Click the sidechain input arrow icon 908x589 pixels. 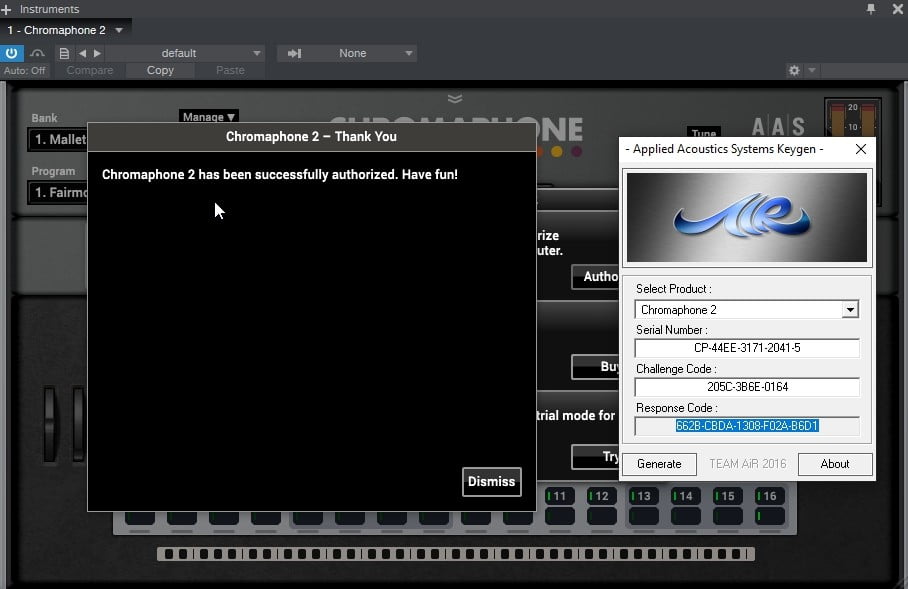tap(294, 53)
